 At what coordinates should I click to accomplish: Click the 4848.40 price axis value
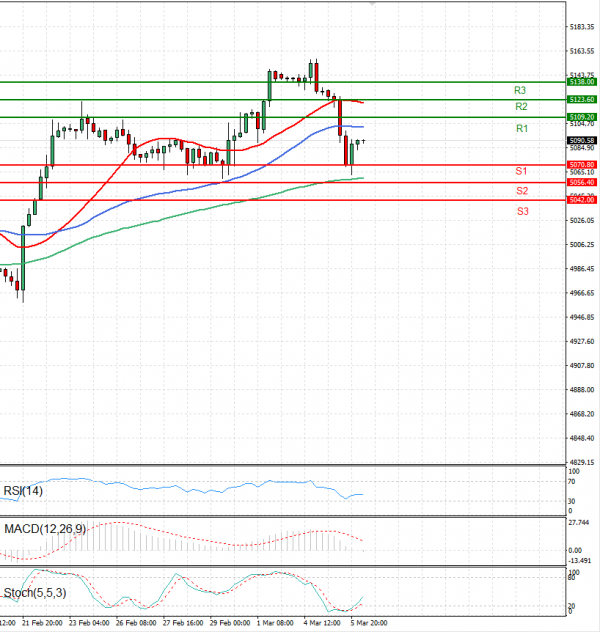pyautogui.click(x=582, y=438)
